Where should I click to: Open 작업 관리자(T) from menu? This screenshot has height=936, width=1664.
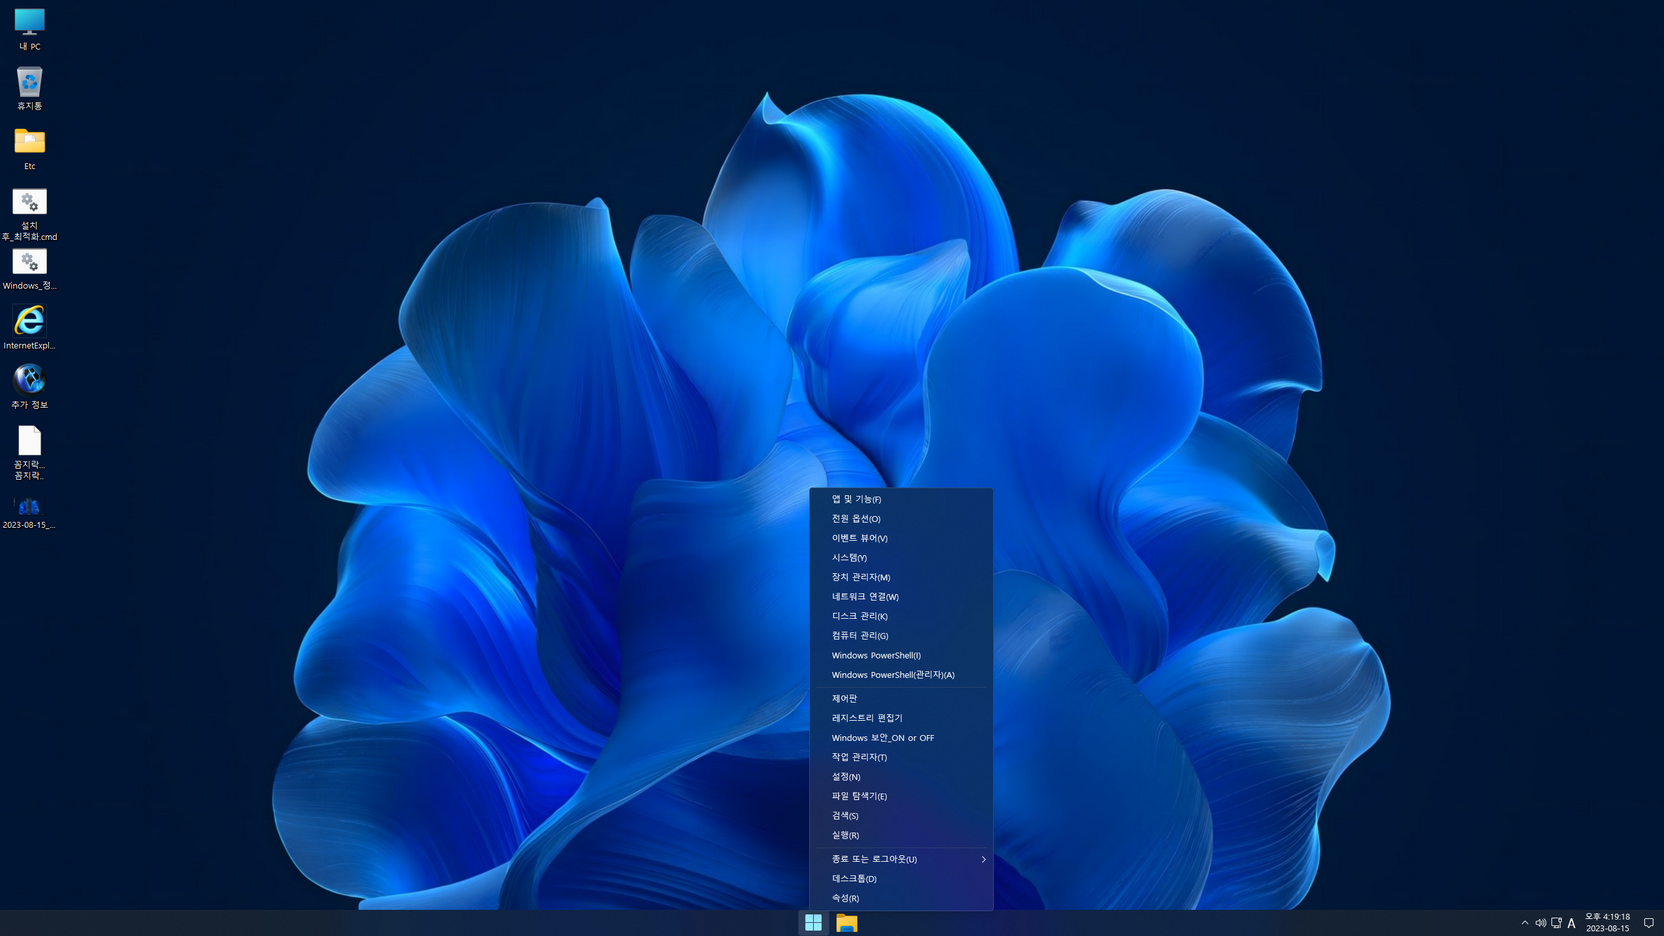tap(901, 757)
